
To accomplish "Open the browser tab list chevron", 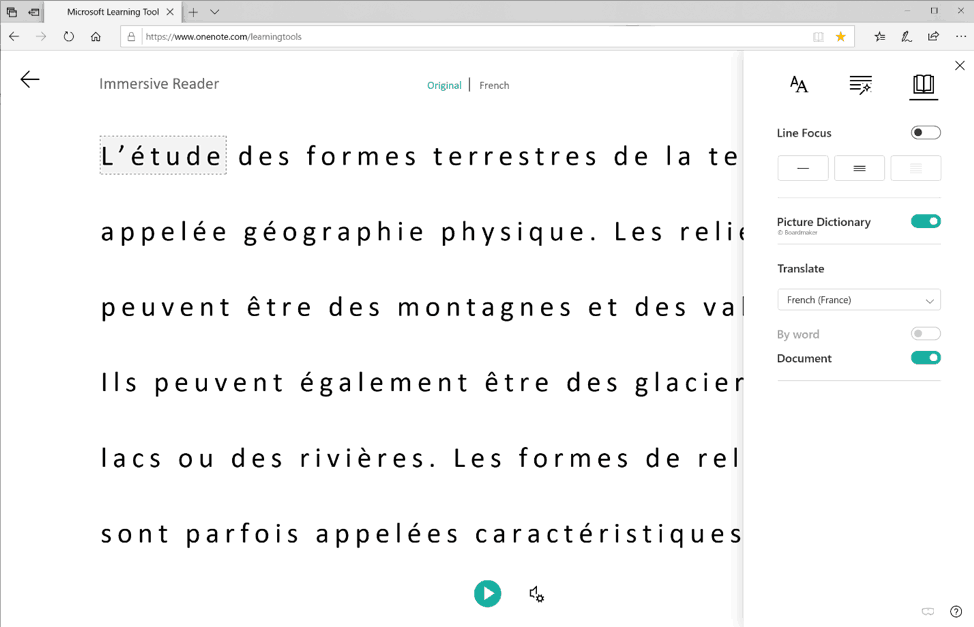I will pyautogui.click(x=214, y=12).
